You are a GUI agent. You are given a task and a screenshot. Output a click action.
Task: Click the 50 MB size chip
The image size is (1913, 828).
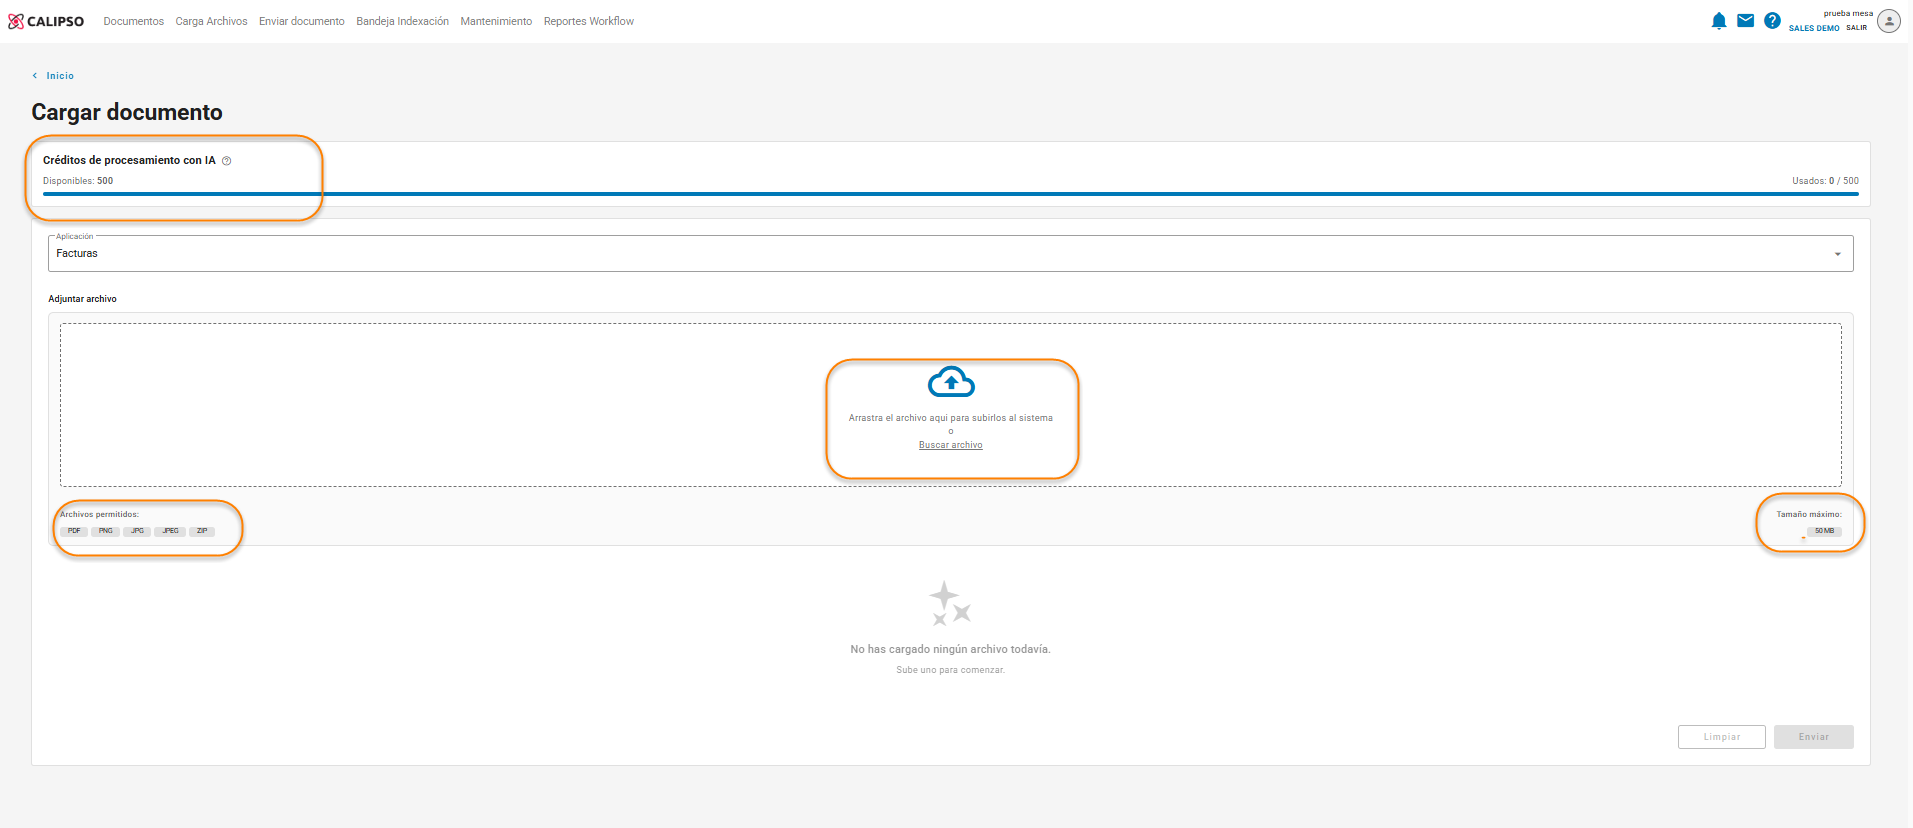point(1824,531)
